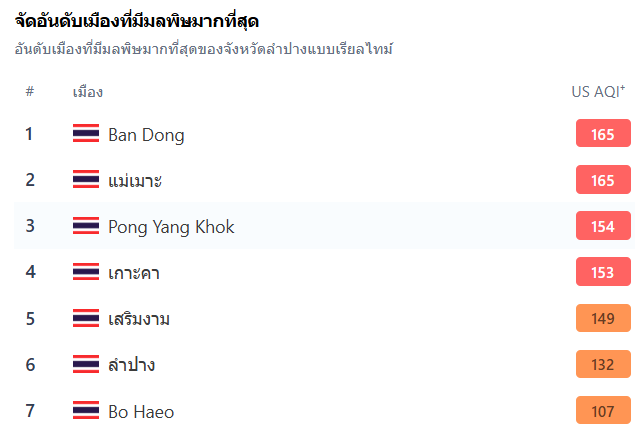Click the flag beside ลำปาง
The width and height of the screenshot is (644, 443).
[x=86, y=364]
